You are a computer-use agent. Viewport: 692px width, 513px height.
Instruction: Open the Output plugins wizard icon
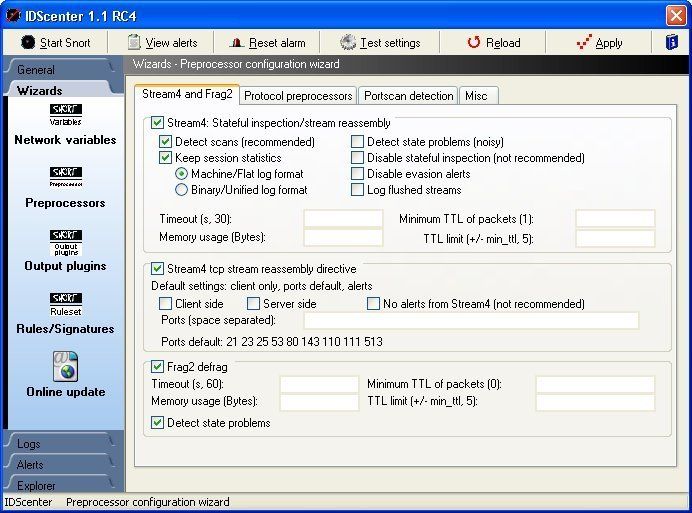point(66,242)
